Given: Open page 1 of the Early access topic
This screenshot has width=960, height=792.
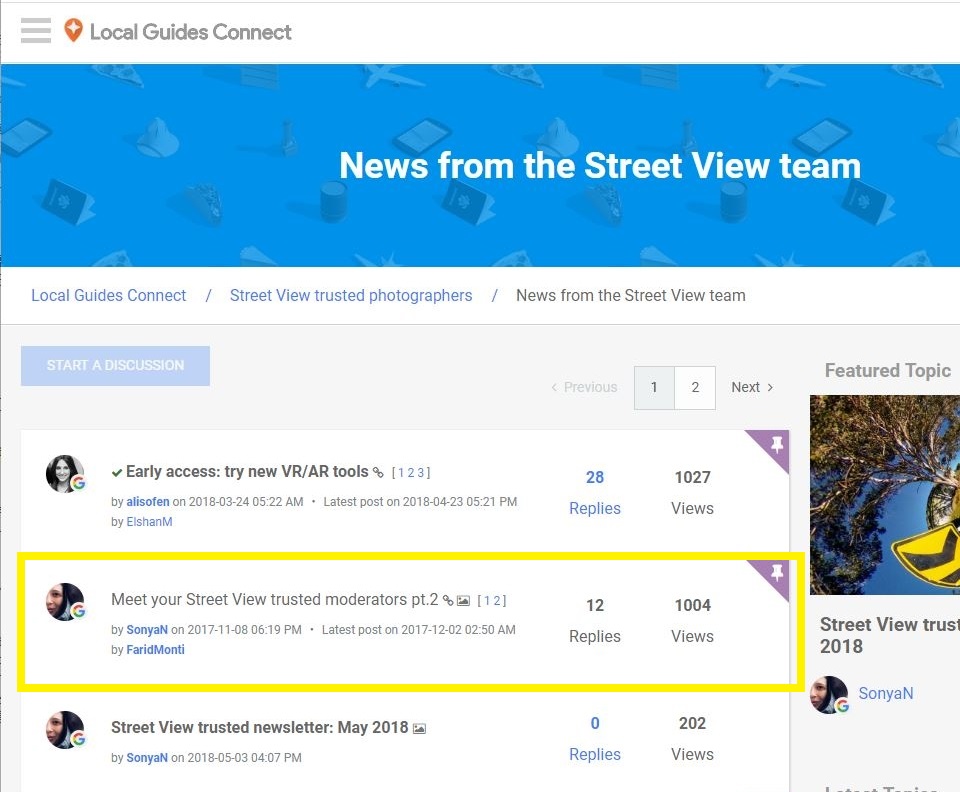Looking at the screenshot, I should pos(402,473).
